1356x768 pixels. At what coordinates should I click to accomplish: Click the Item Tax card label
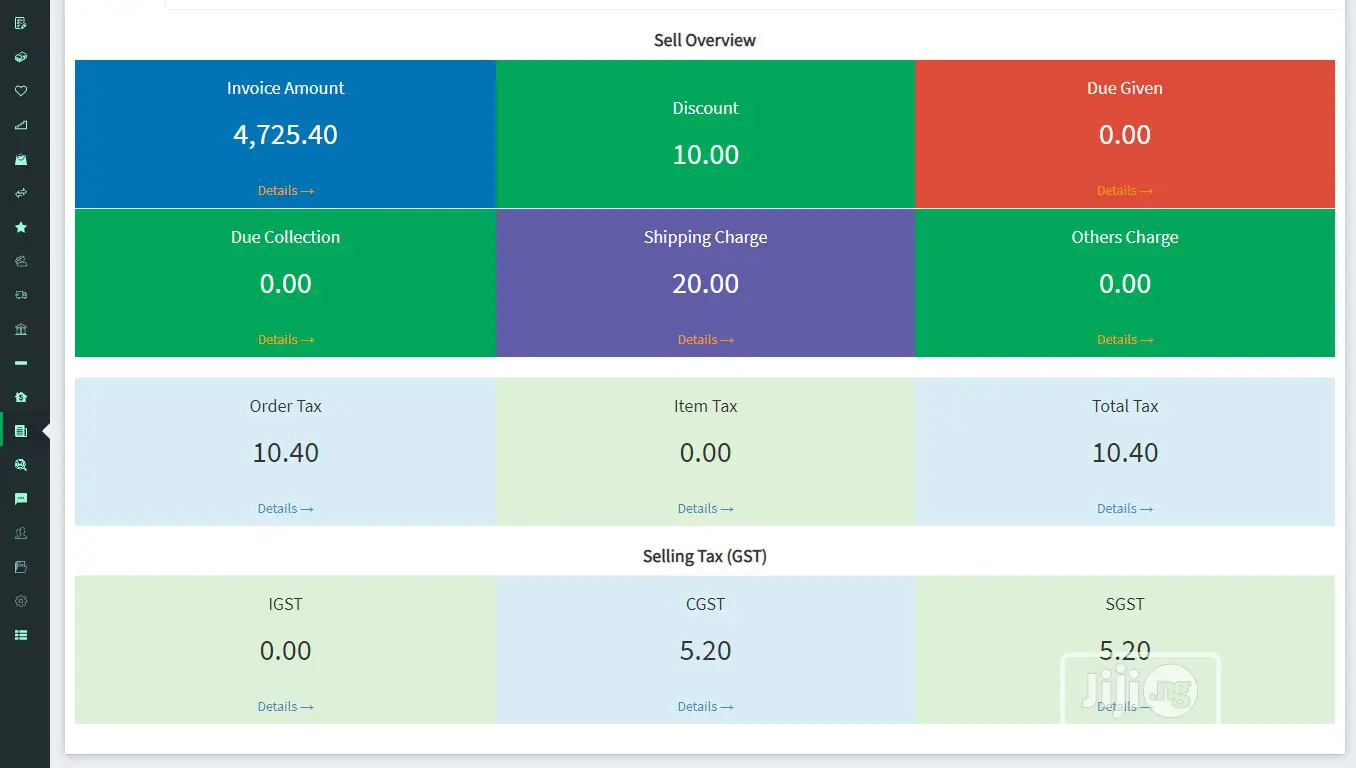tap(706, 406)
